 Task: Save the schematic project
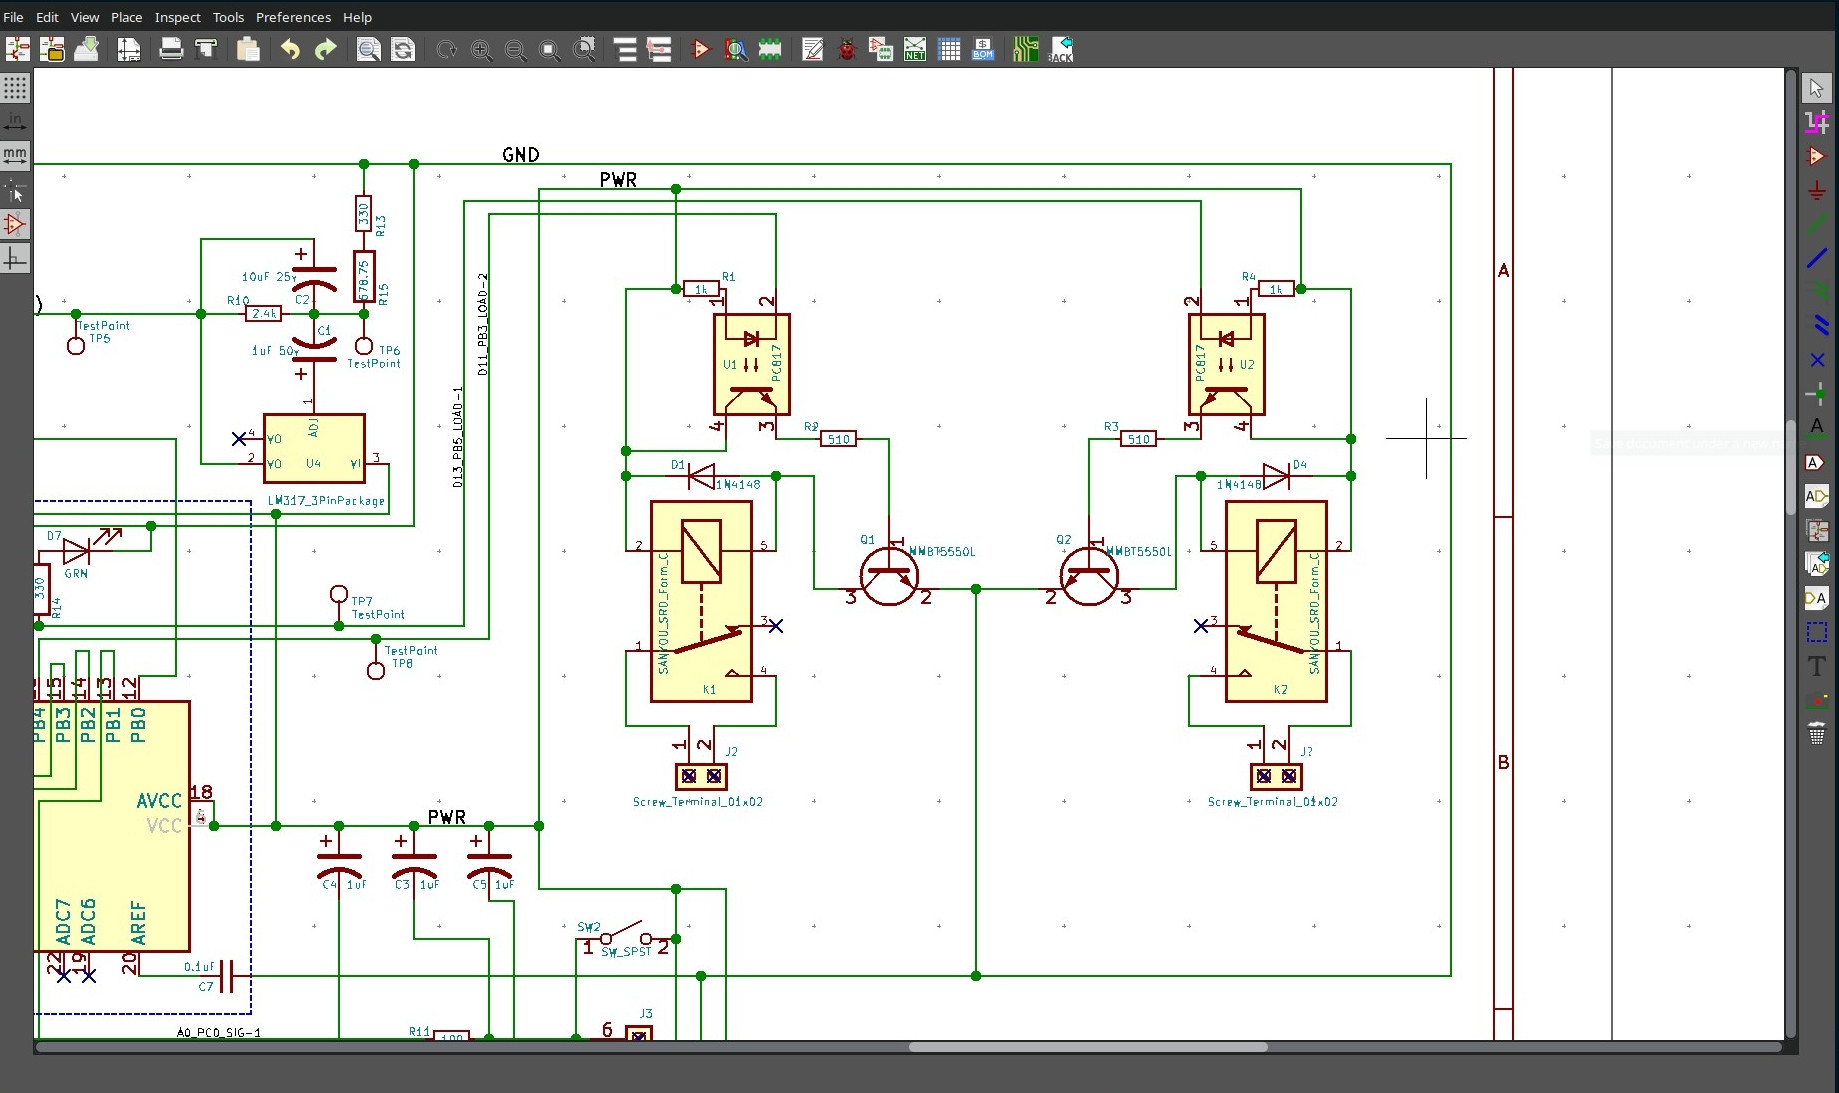tap(87, 49)
